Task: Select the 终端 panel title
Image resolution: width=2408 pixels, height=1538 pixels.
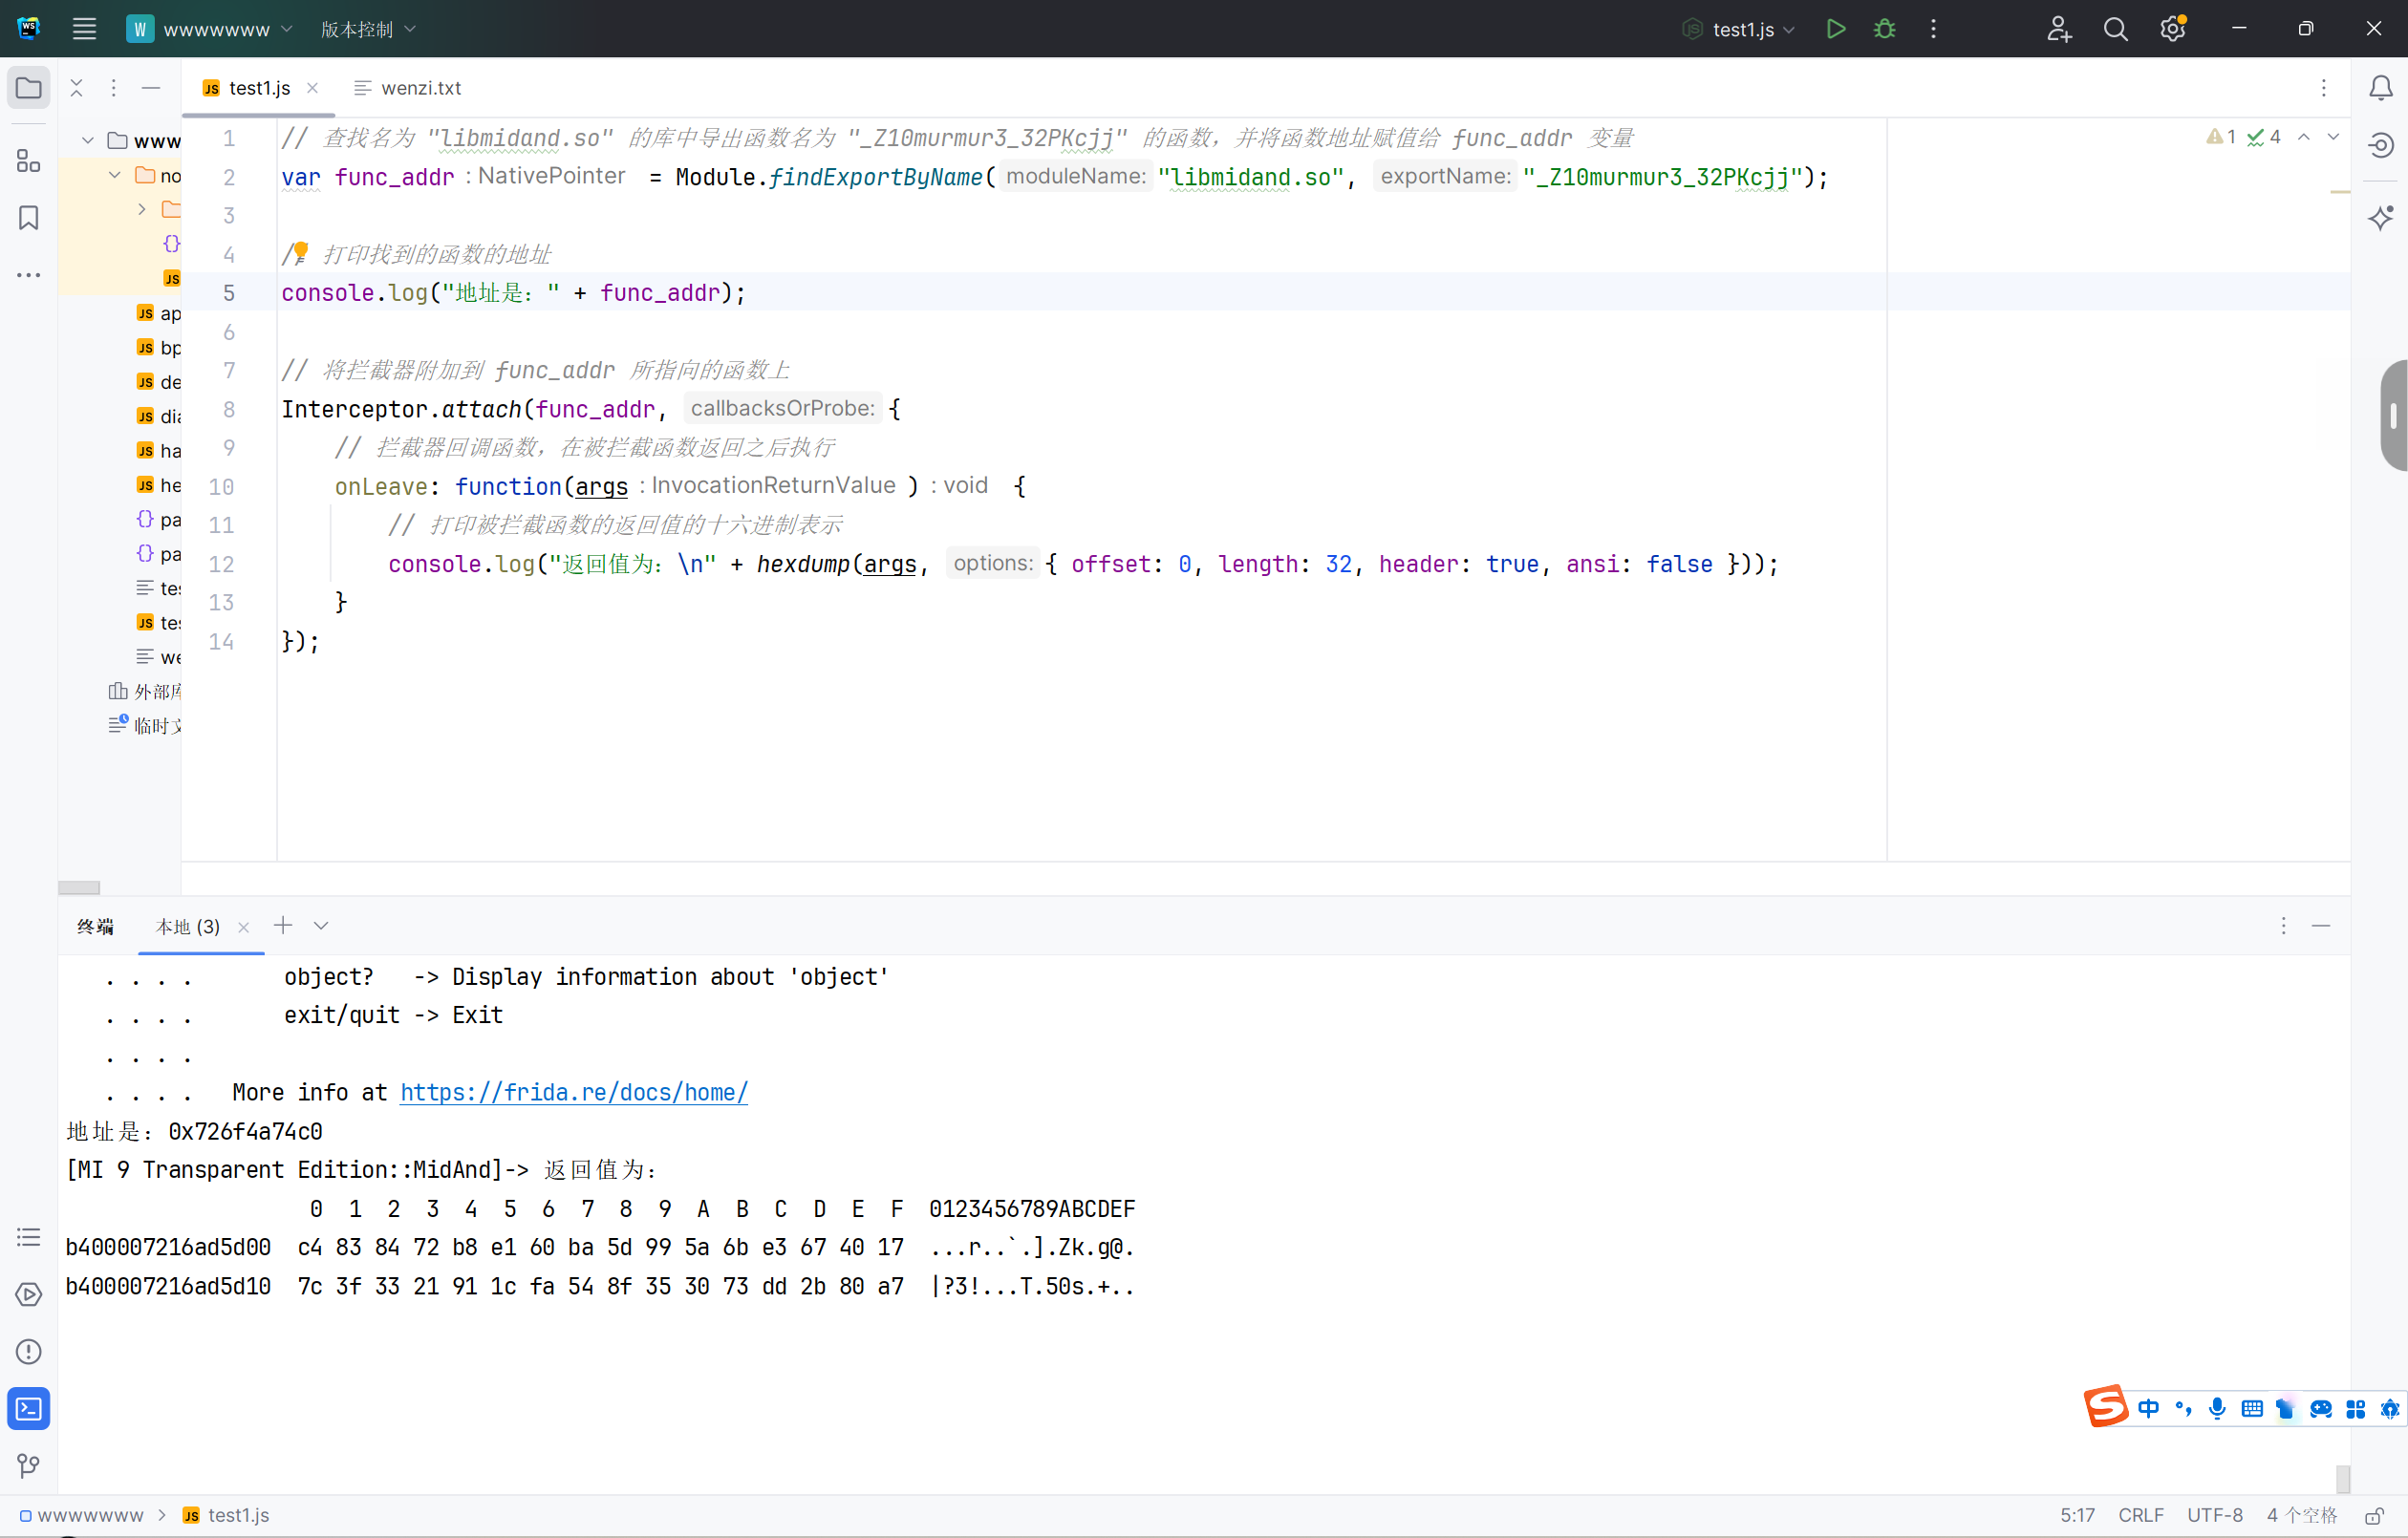Action: click(x=95, y=926)
